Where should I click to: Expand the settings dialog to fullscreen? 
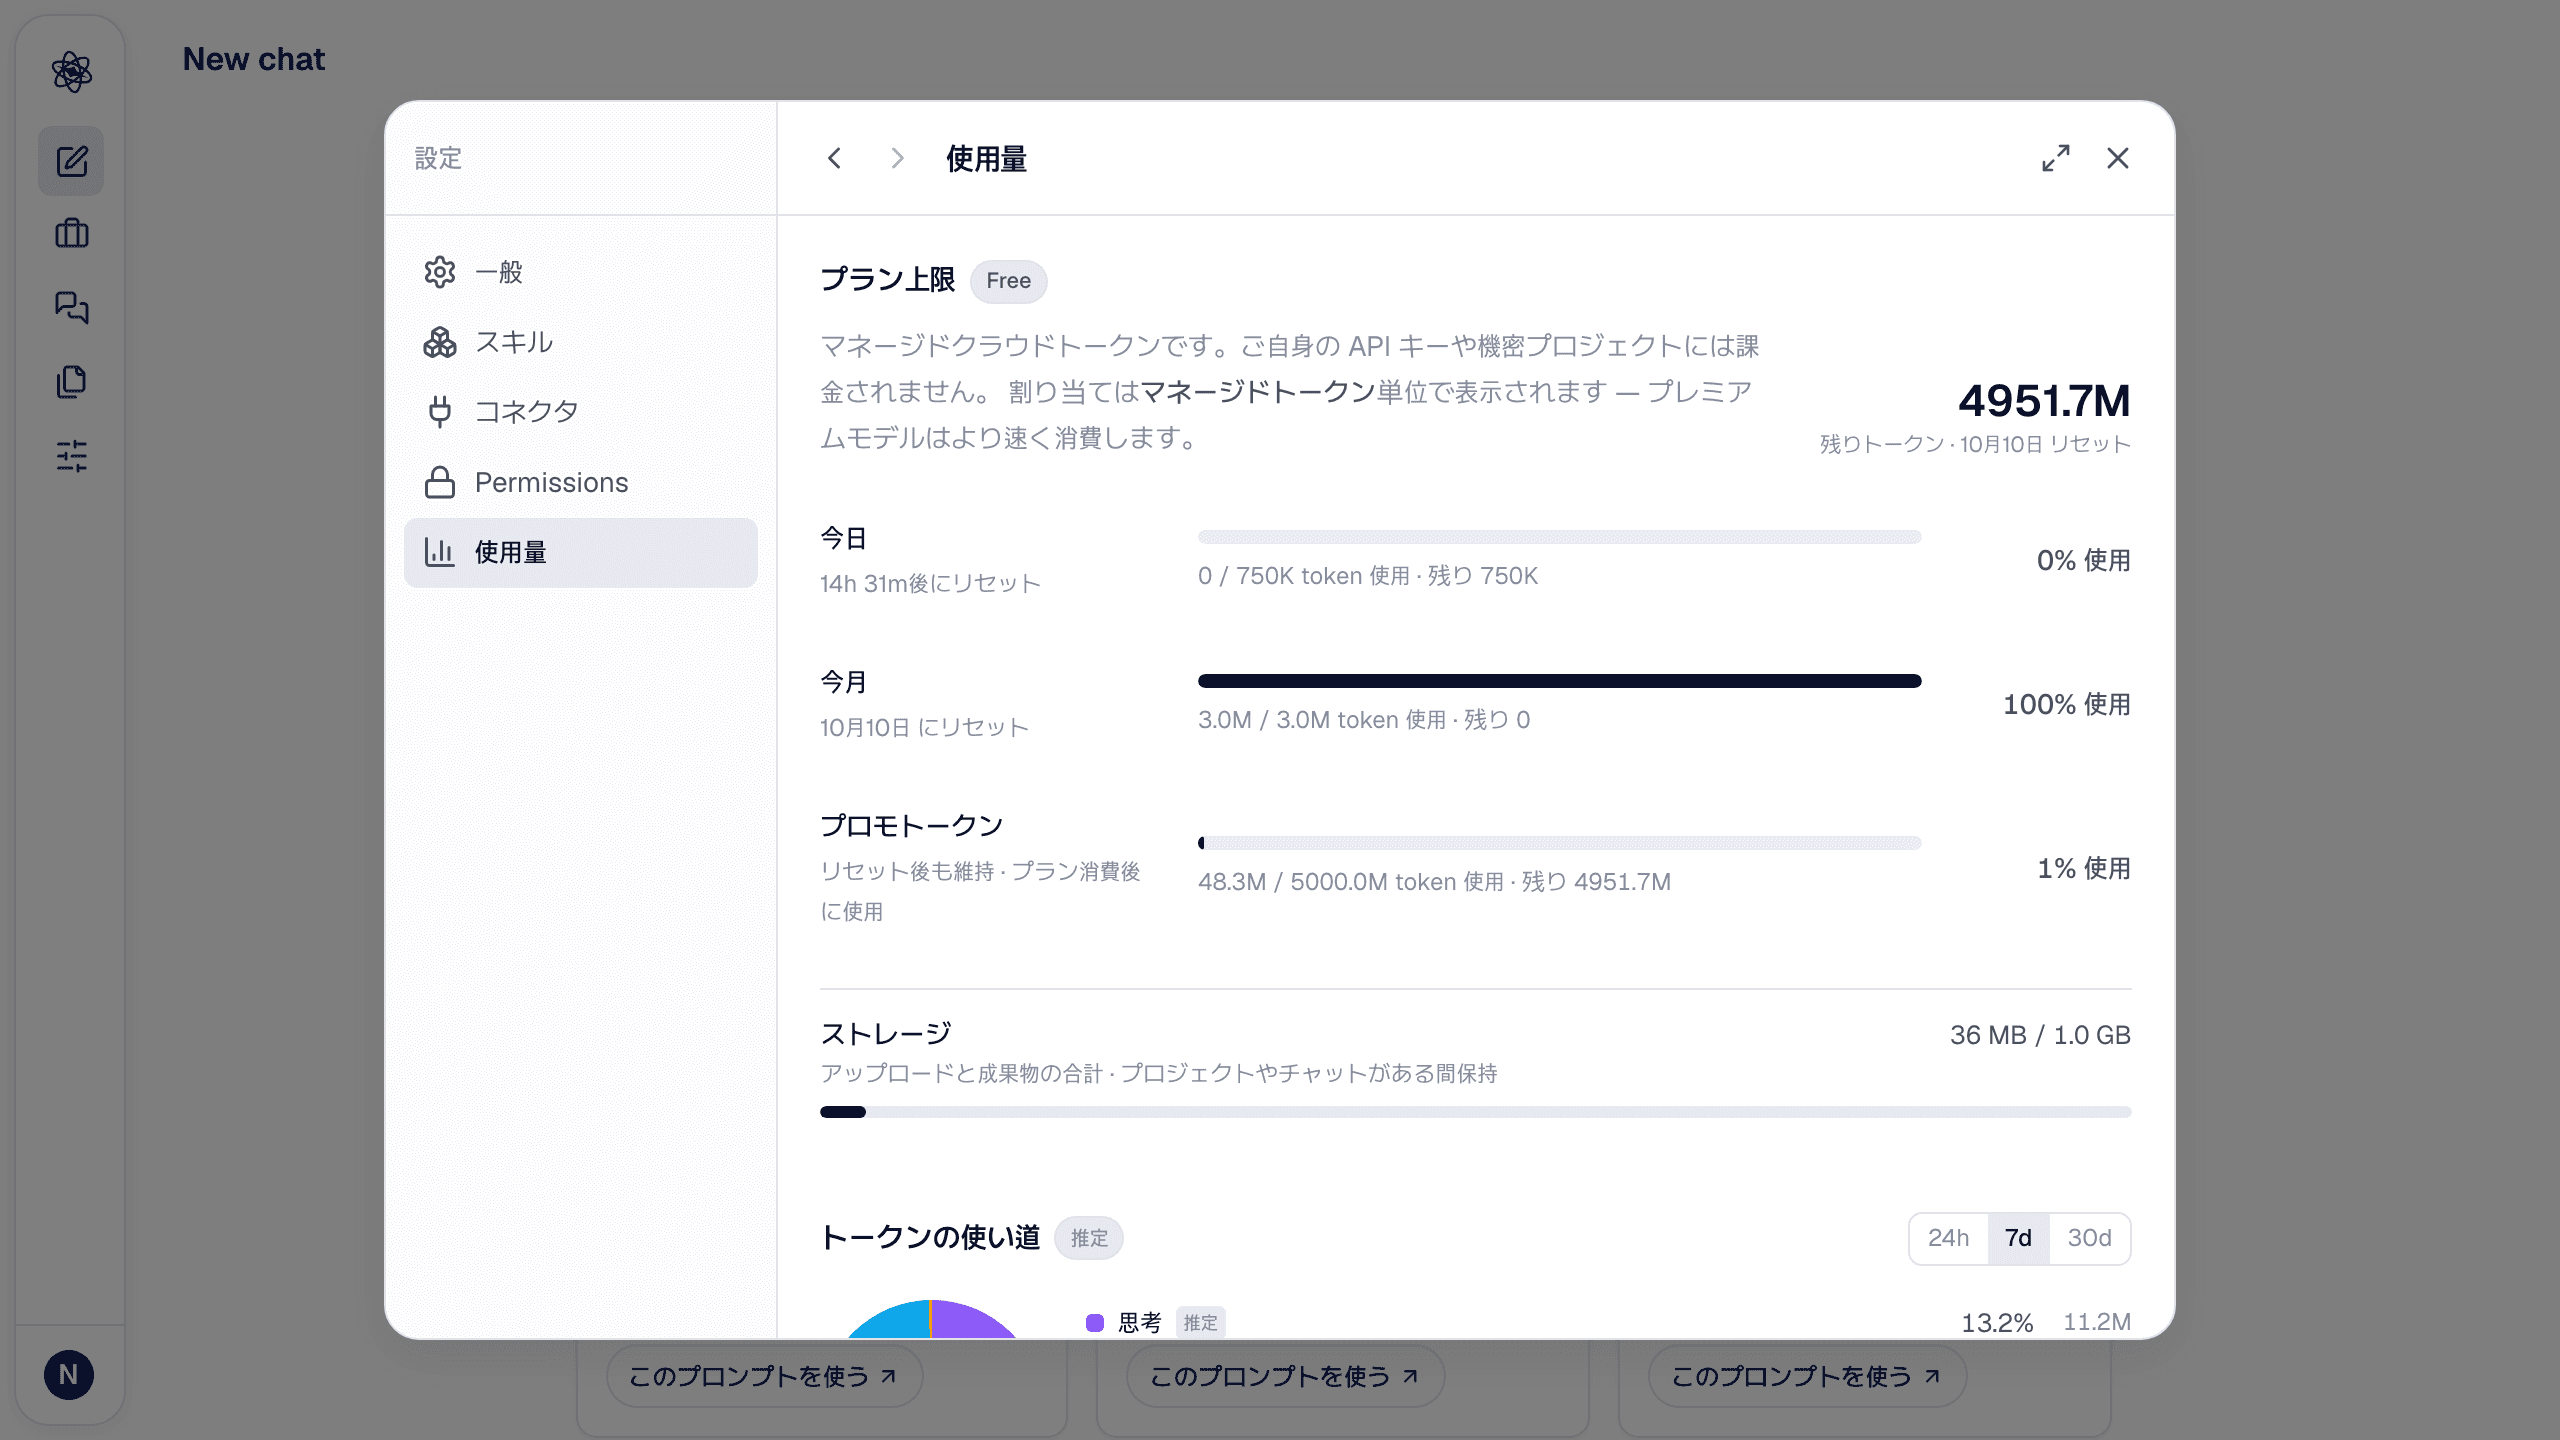(x=2056, y=158)
